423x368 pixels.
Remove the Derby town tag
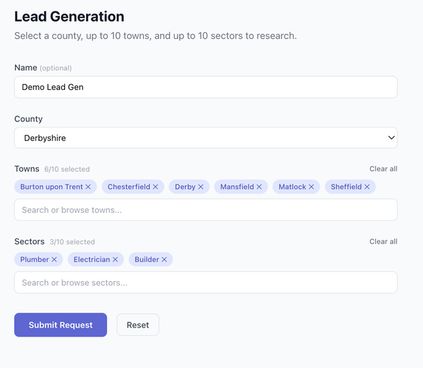click(x=200, y=187)
